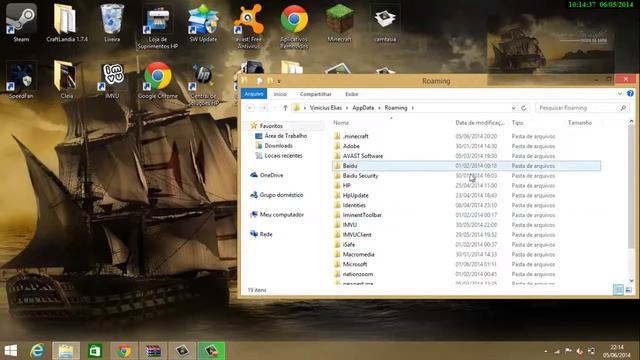
Task: Switch to large icons view button
Action: pyautogui.click(x=629, y=290)
